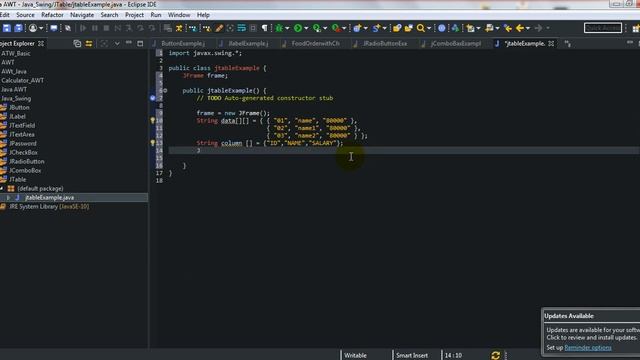Viewport: 640px width, 360px height.
Task: Select Calculator_AWT project
Action: (x=22, y=80)
